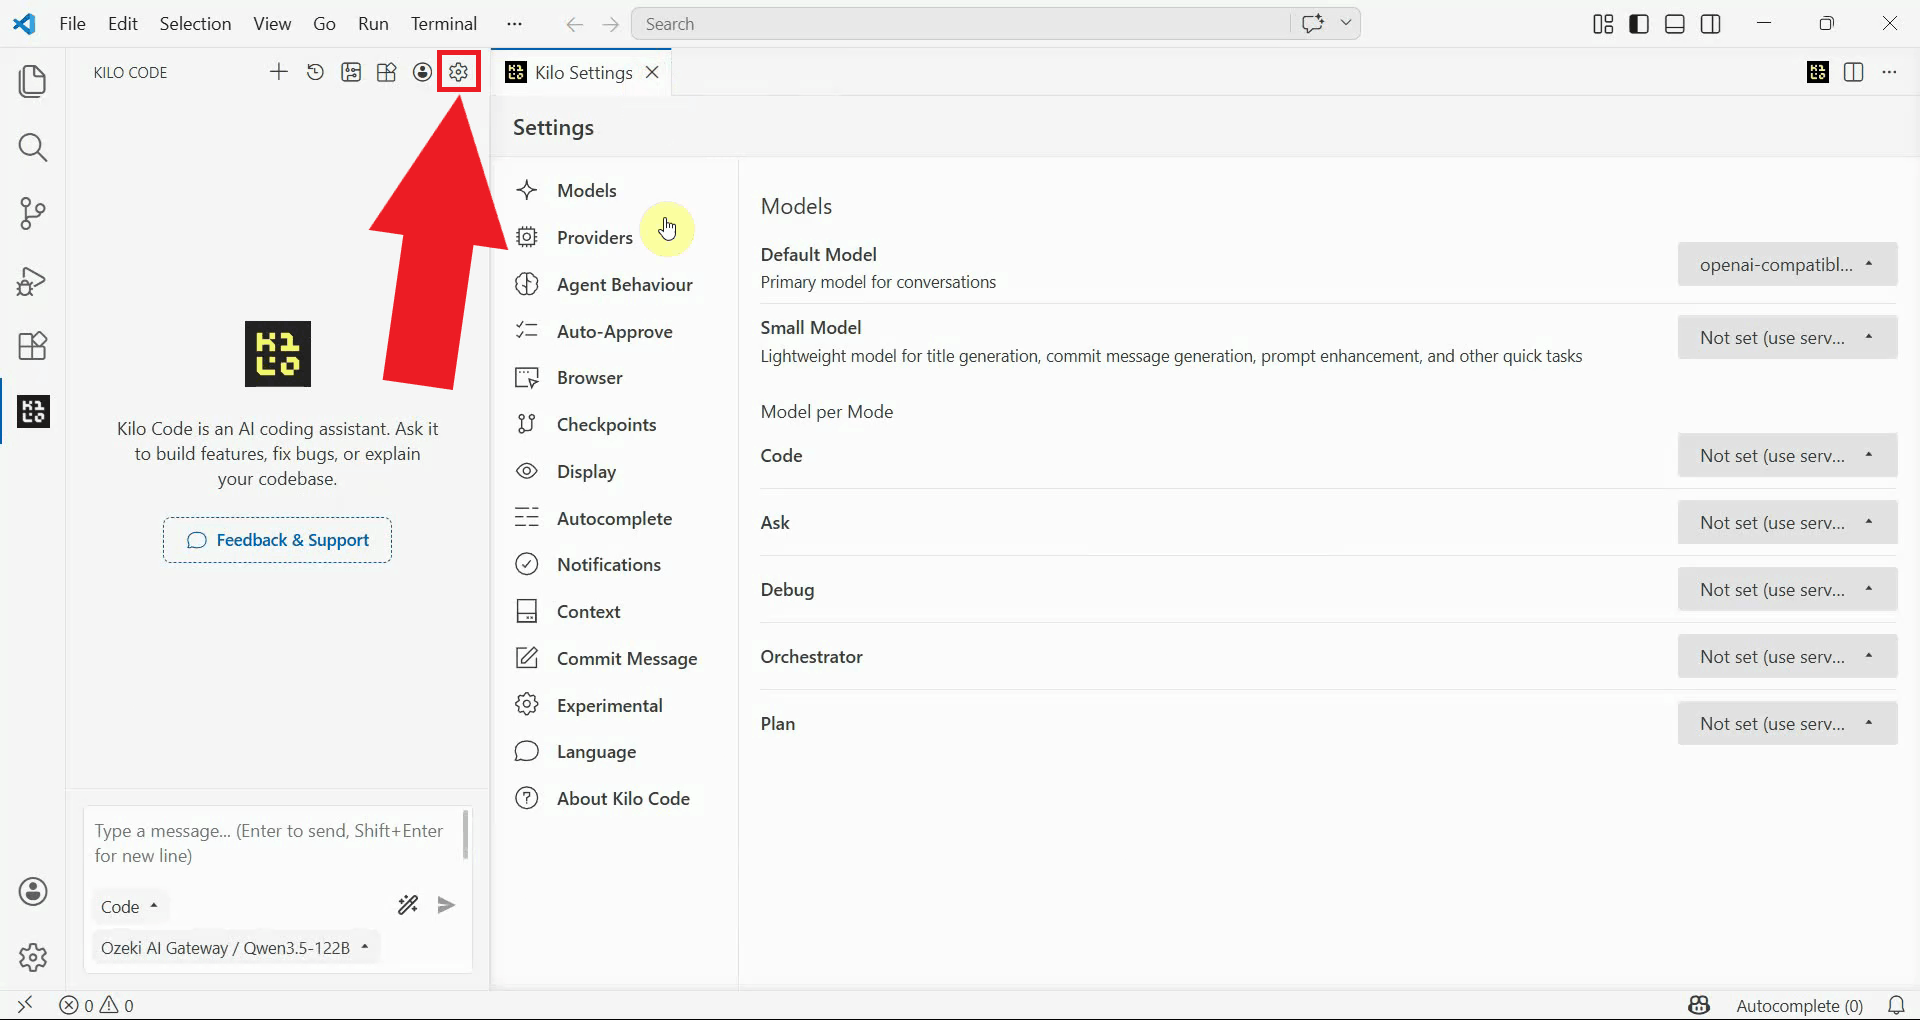Open the Edit menu
The height and width of the screenshot is (1020, 1920).
(122, 24)
